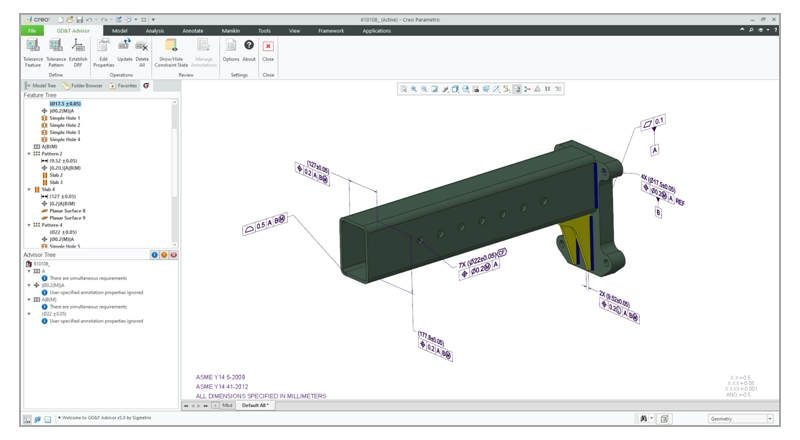Open the Establish DRF tool
The width and height of the screenshot is (800, 440).
click(x=78, y=53)
